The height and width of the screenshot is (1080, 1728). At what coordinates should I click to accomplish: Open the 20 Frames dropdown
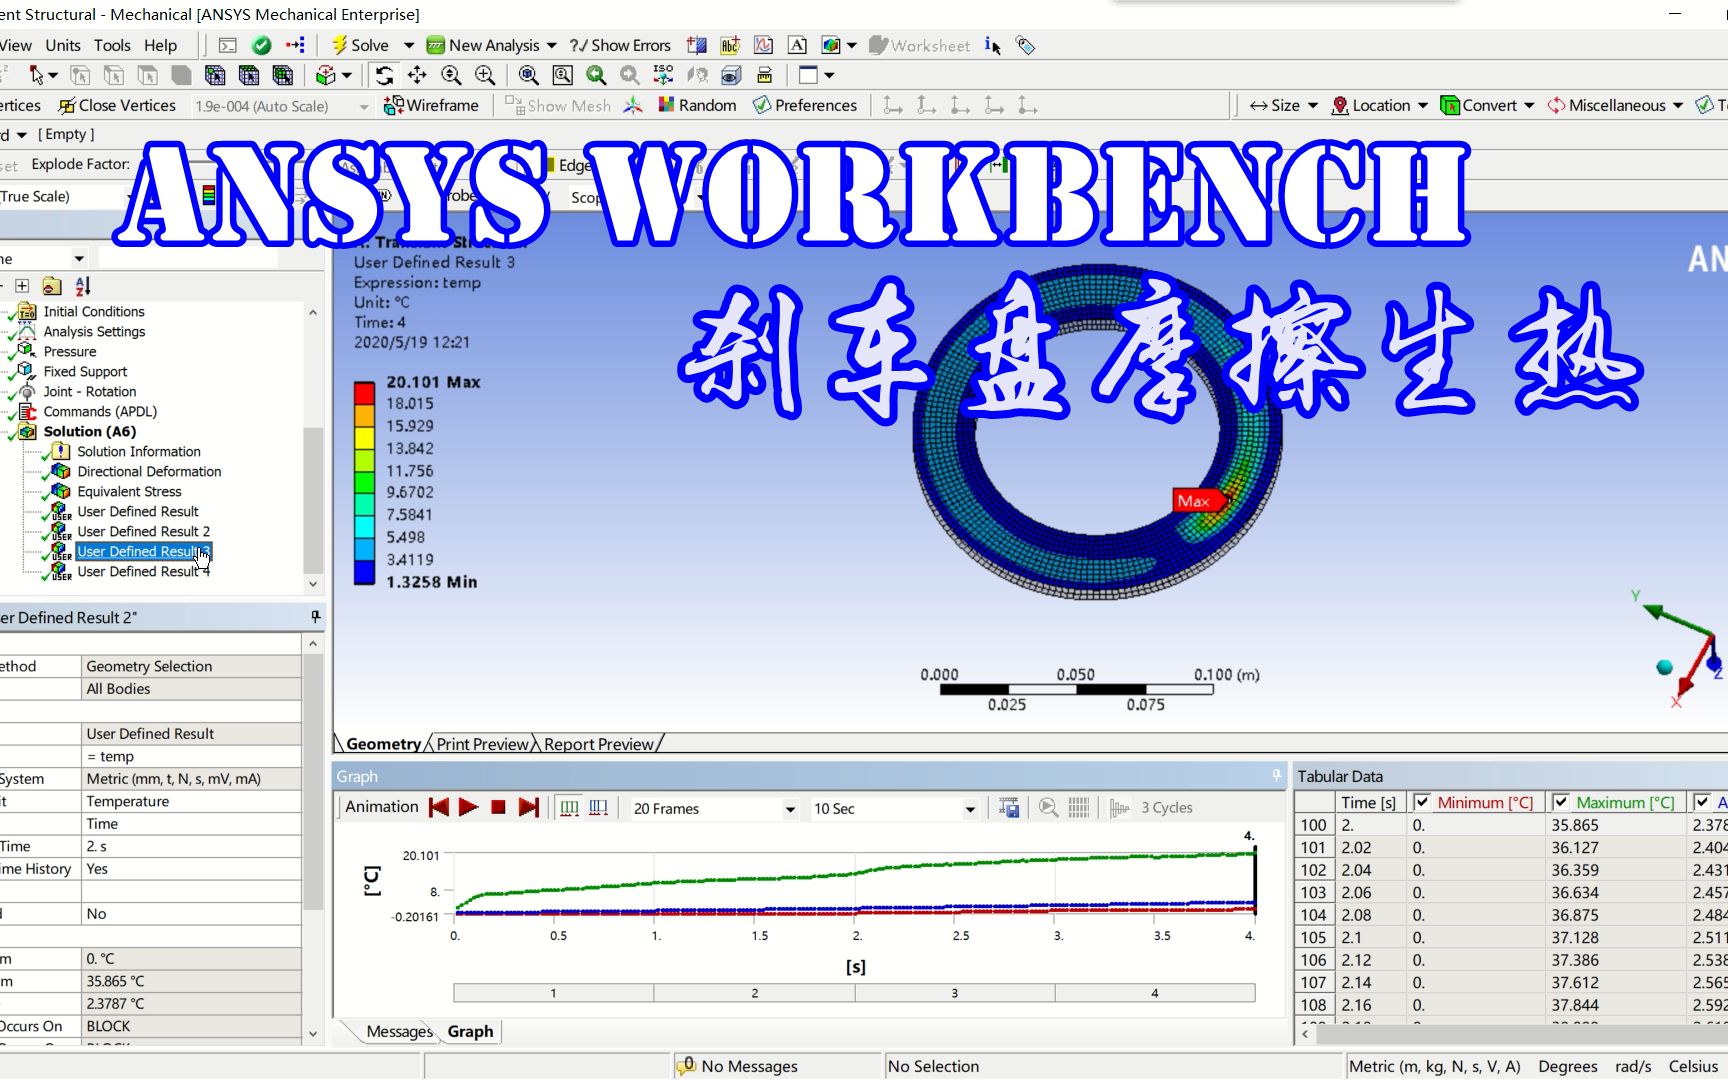[x=790, y=809]
